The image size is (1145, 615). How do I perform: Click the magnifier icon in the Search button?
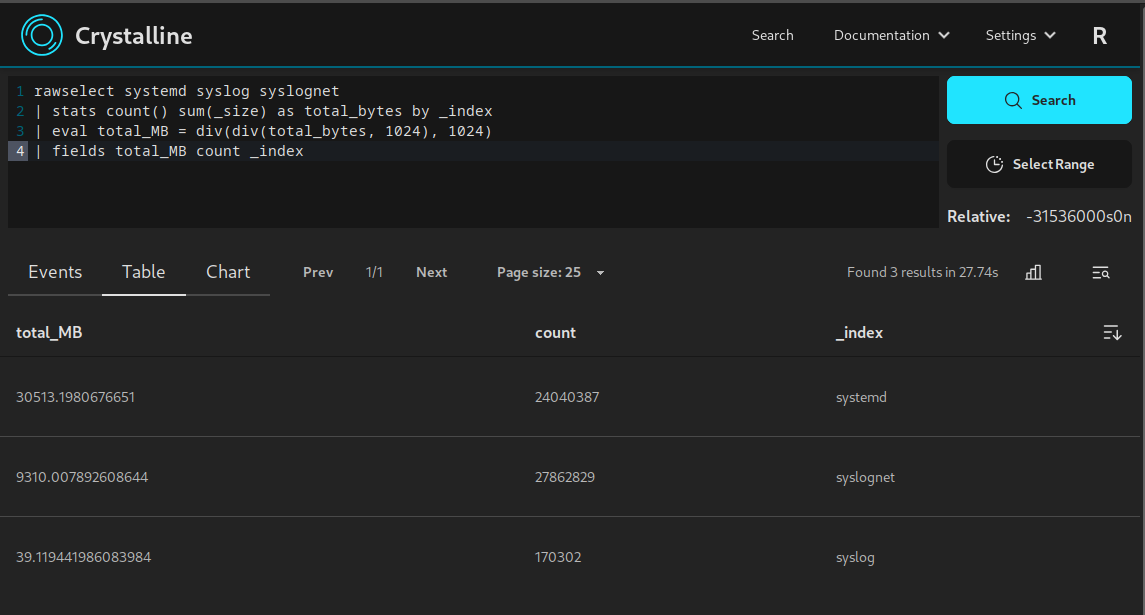pos(1013,100)
